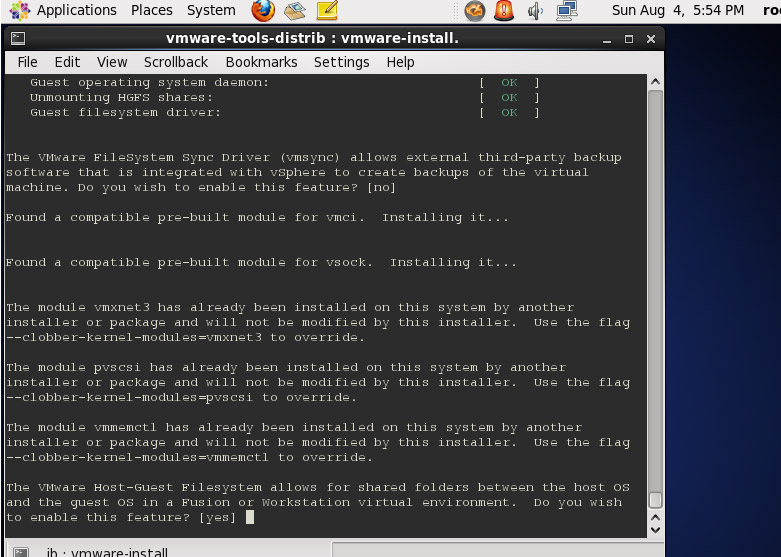Click 'module for vmci.' line text
The height and width of the screenshot is (557, 781).
(301, 217)
